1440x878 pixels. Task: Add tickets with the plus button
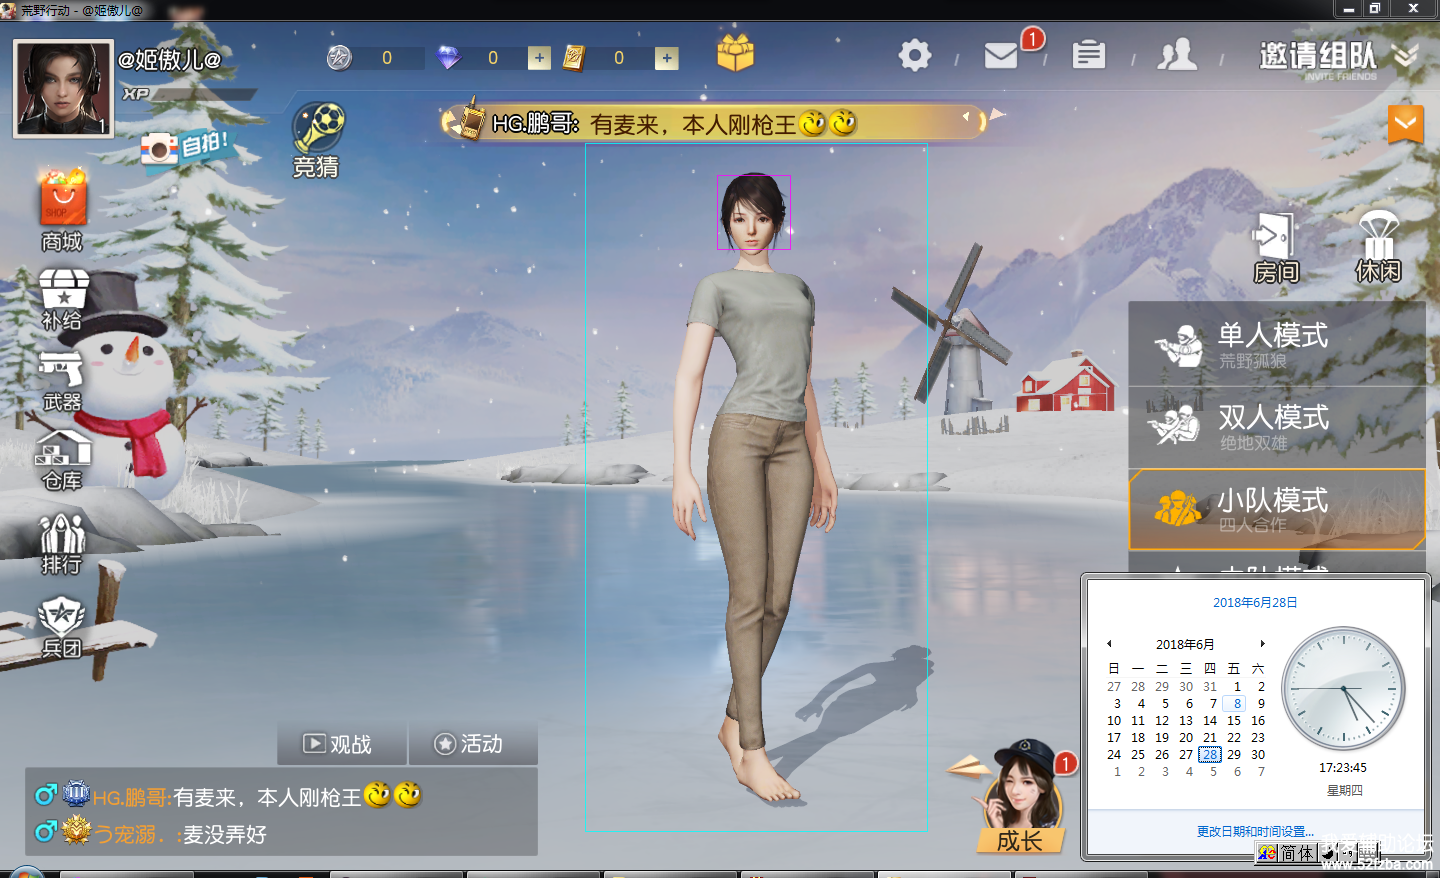pyautogui.click(x=666, y=58)
